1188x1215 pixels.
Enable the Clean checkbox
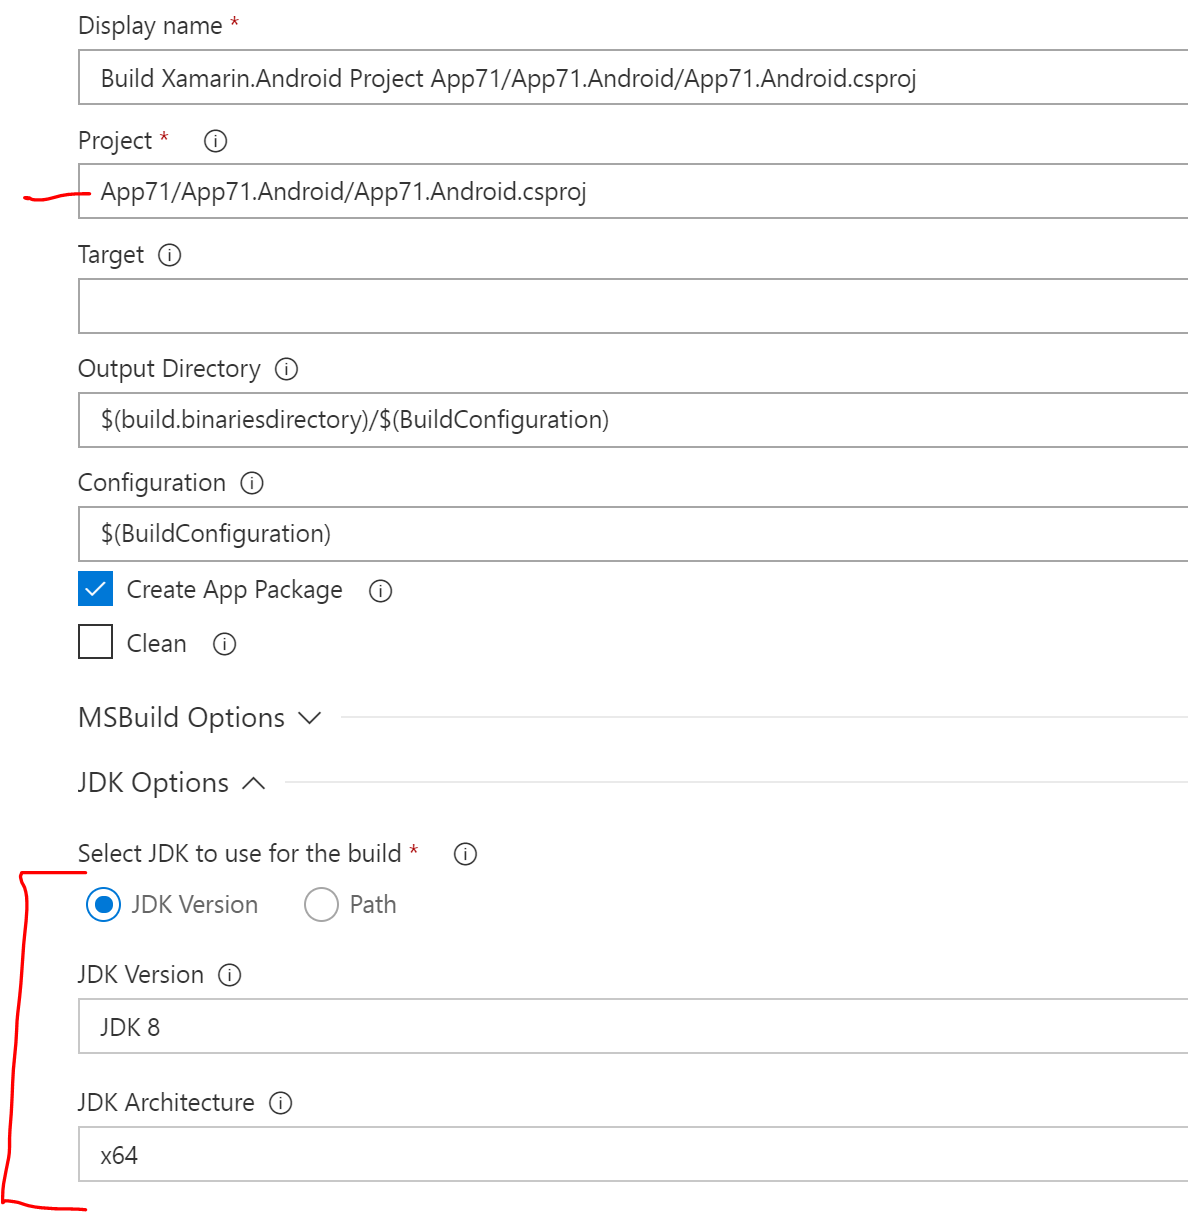tap(95, 642)
